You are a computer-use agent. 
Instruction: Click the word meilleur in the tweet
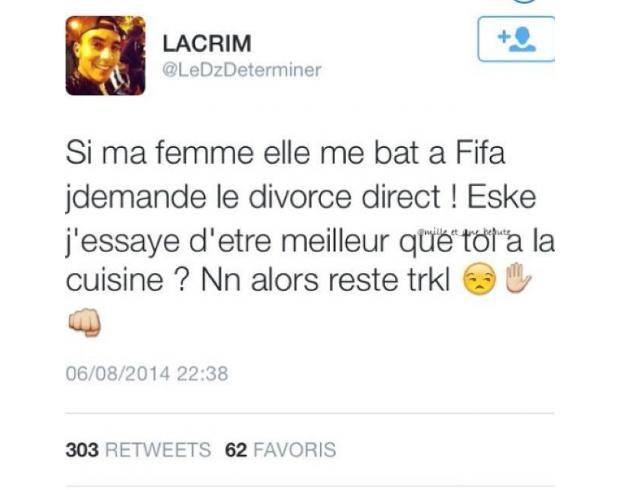335,242
